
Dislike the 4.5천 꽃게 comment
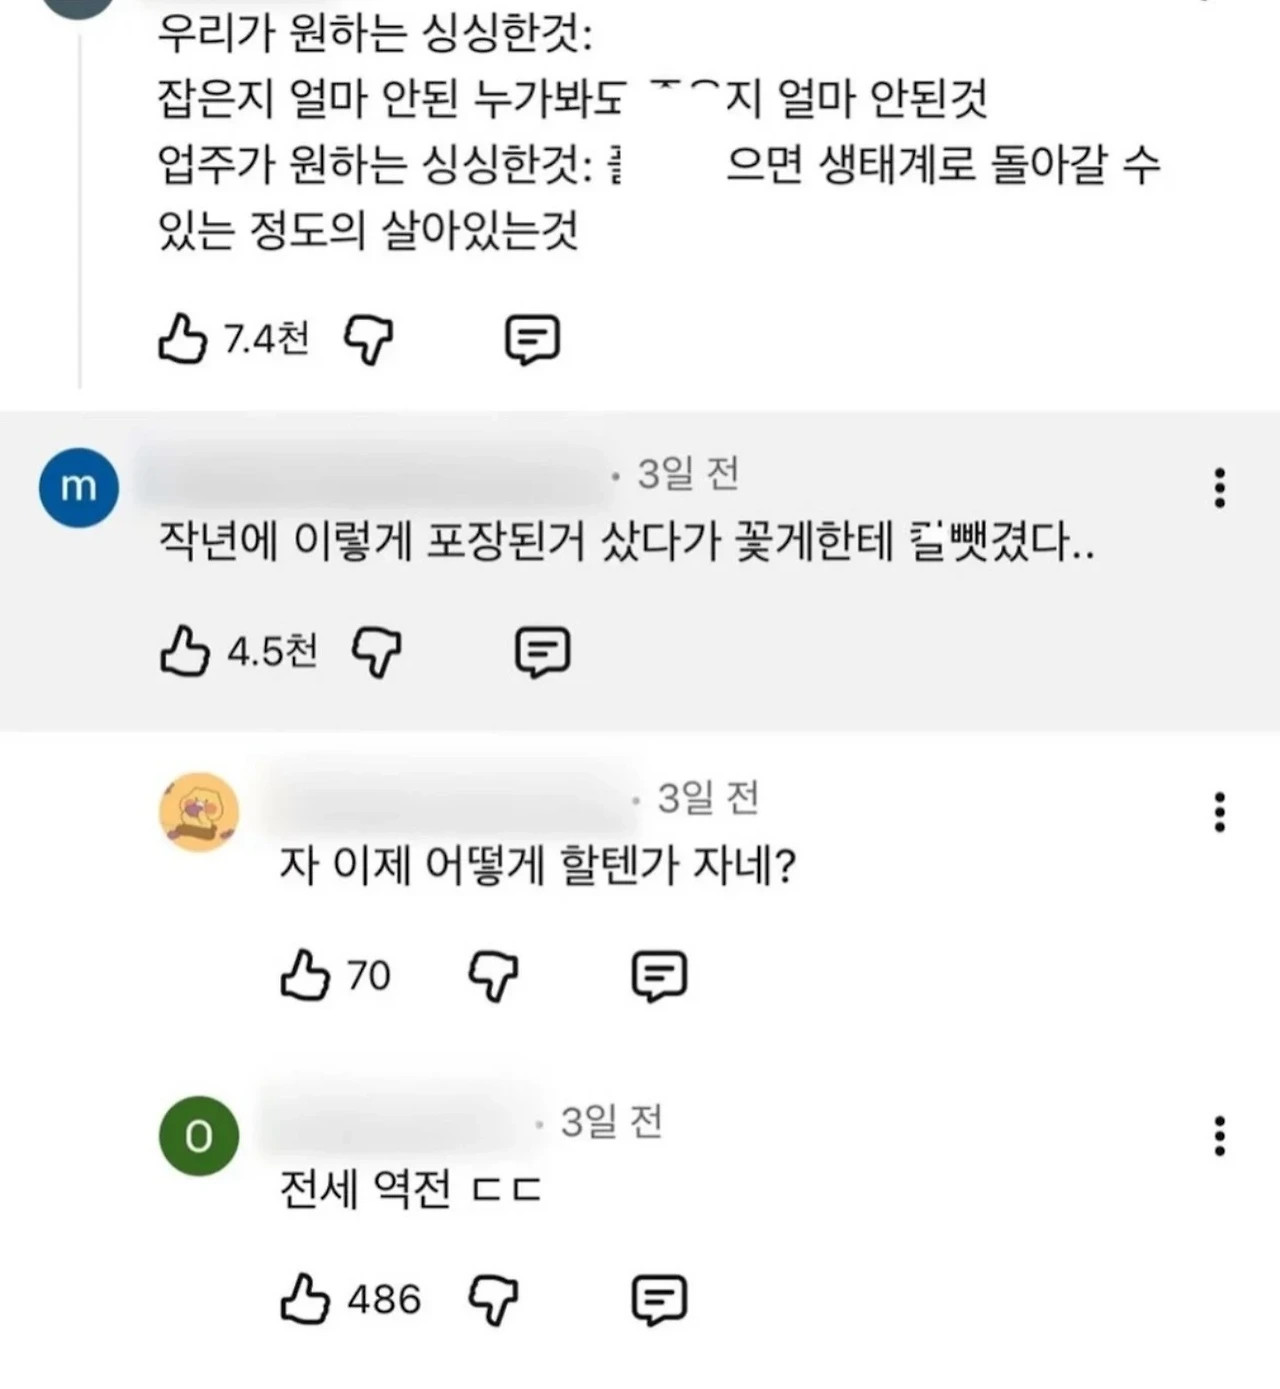point(377,653)
